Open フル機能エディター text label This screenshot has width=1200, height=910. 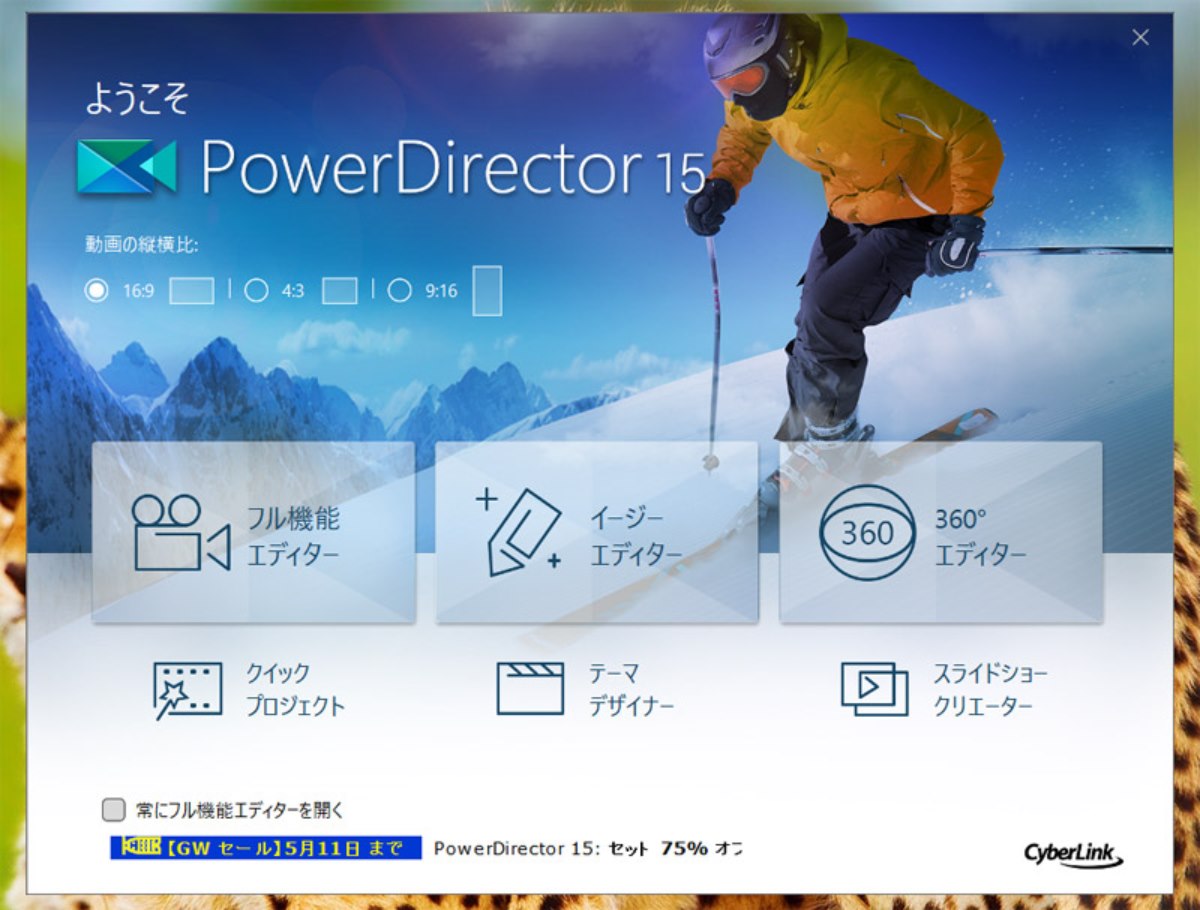click(x=293, y=536)
